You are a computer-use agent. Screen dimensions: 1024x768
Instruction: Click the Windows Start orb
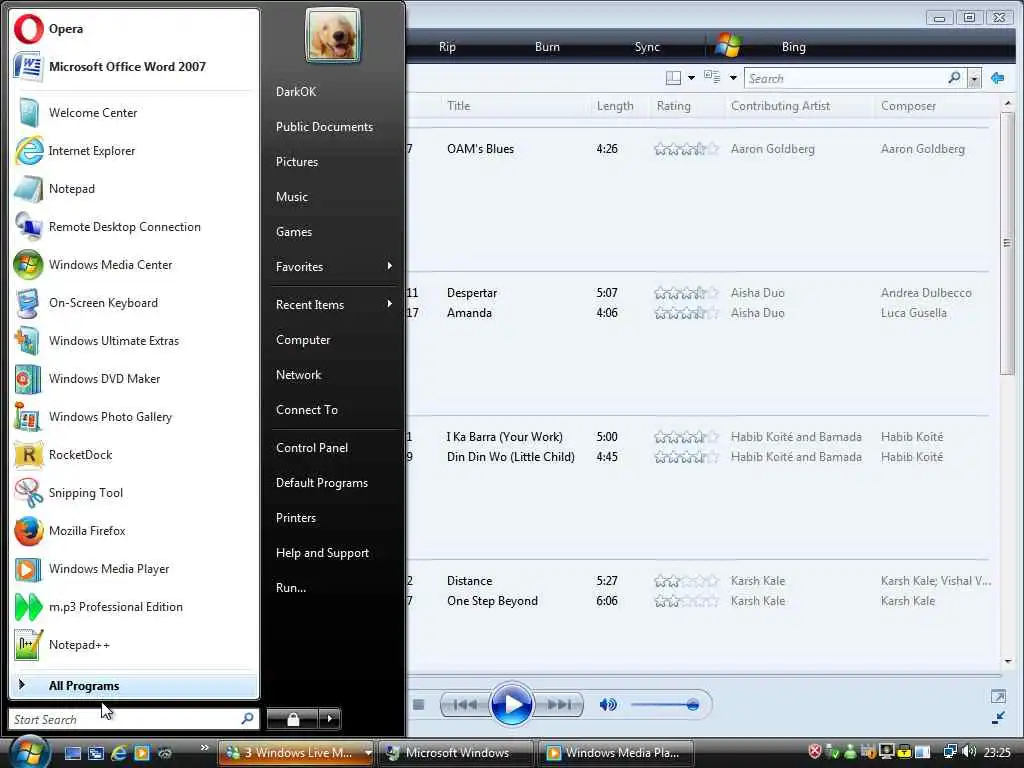(28, 751)
